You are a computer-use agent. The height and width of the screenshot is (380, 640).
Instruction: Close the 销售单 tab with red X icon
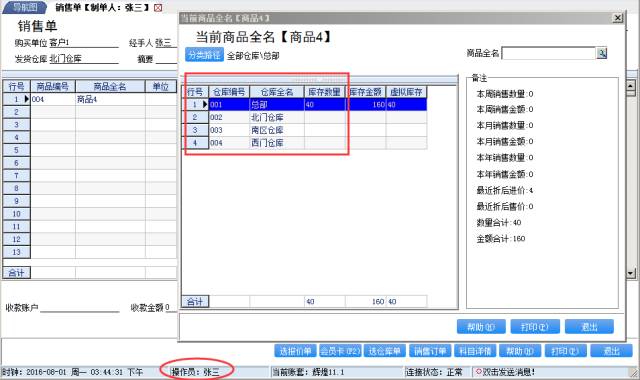(x=158, y=7)
